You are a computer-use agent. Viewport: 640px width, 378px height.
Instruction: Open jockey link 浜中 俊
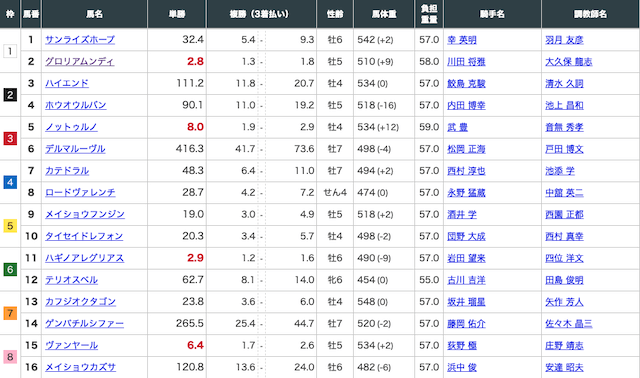click(462, 367)
